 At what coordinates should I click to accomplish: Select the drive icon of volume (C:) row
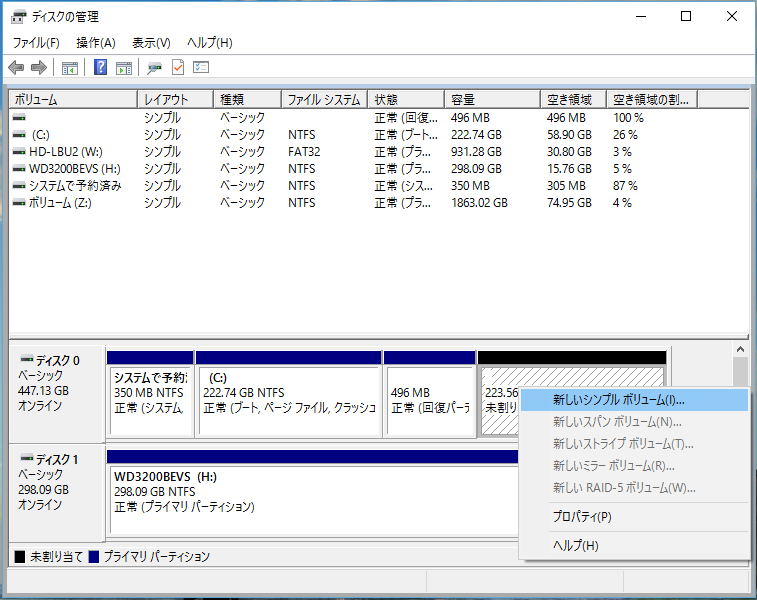tap(19, 135)
